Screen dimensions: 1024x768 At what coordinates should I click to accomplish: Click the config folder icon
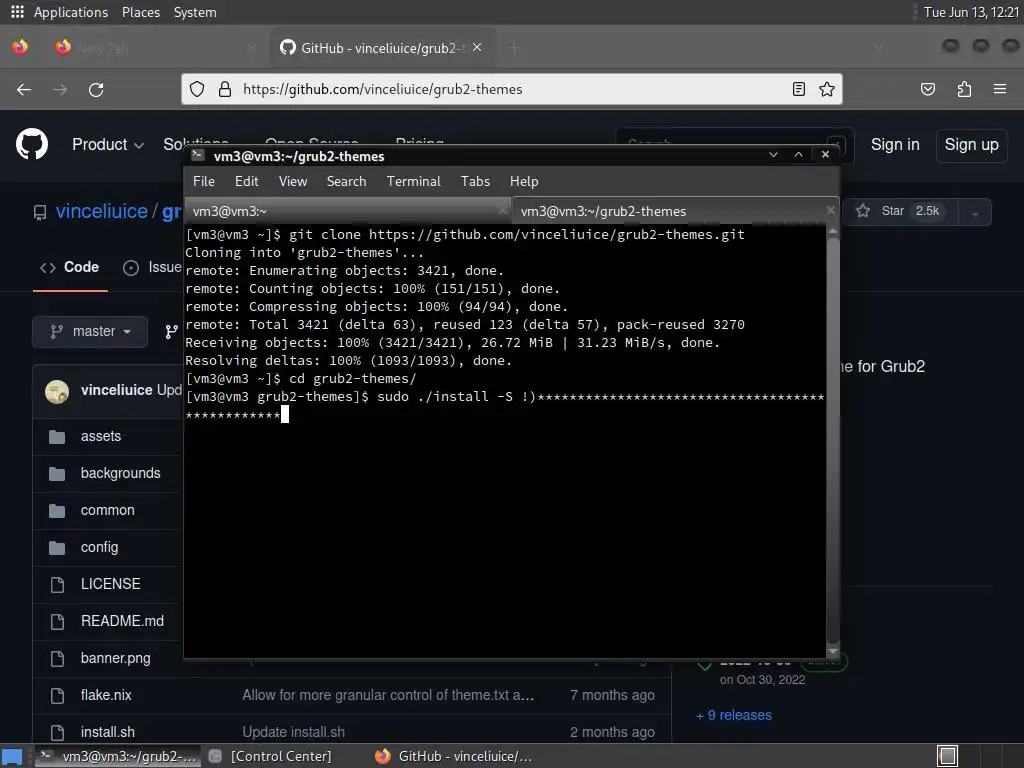pyautogui.click(x=57, y=547)
